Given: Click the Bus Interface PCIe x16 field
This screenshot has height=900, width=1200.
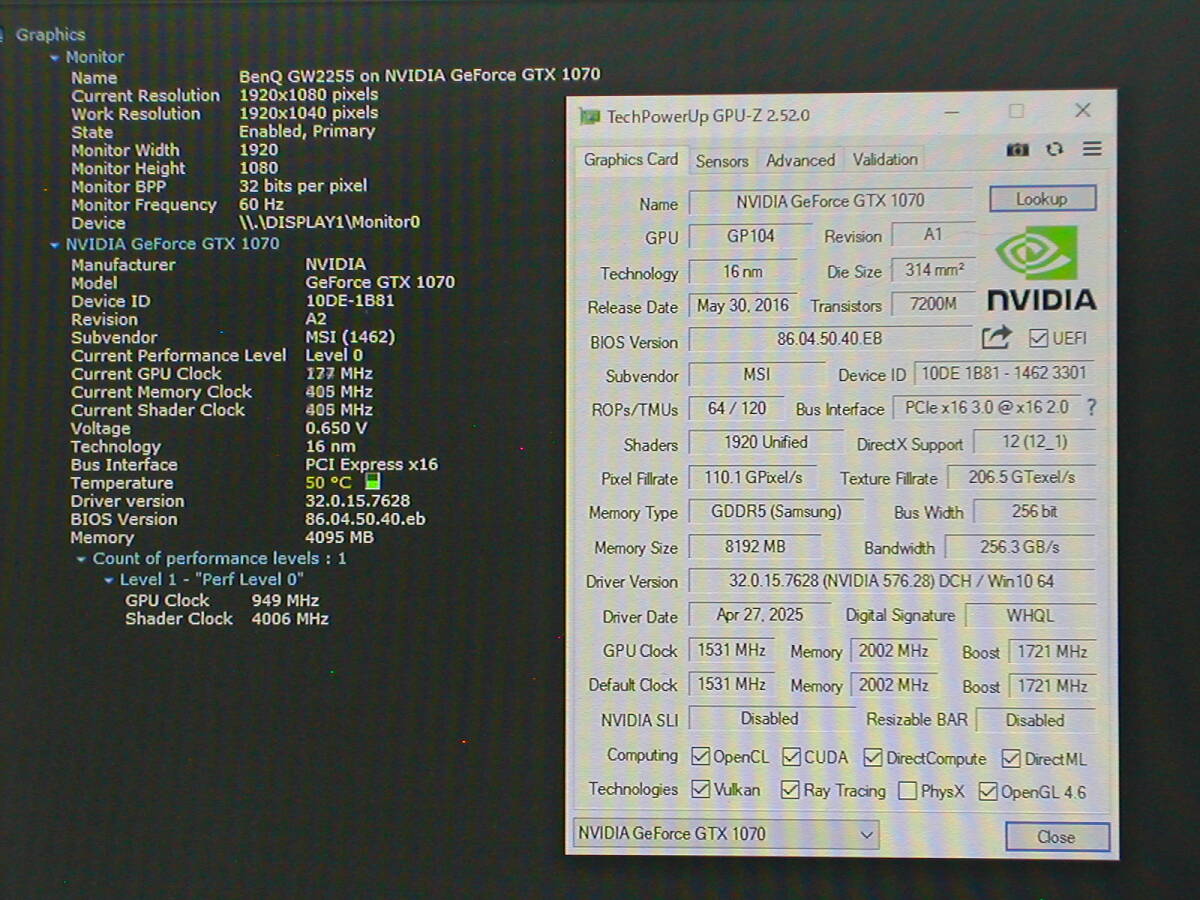Looking at the screenshot, I should tap(986, 408).
